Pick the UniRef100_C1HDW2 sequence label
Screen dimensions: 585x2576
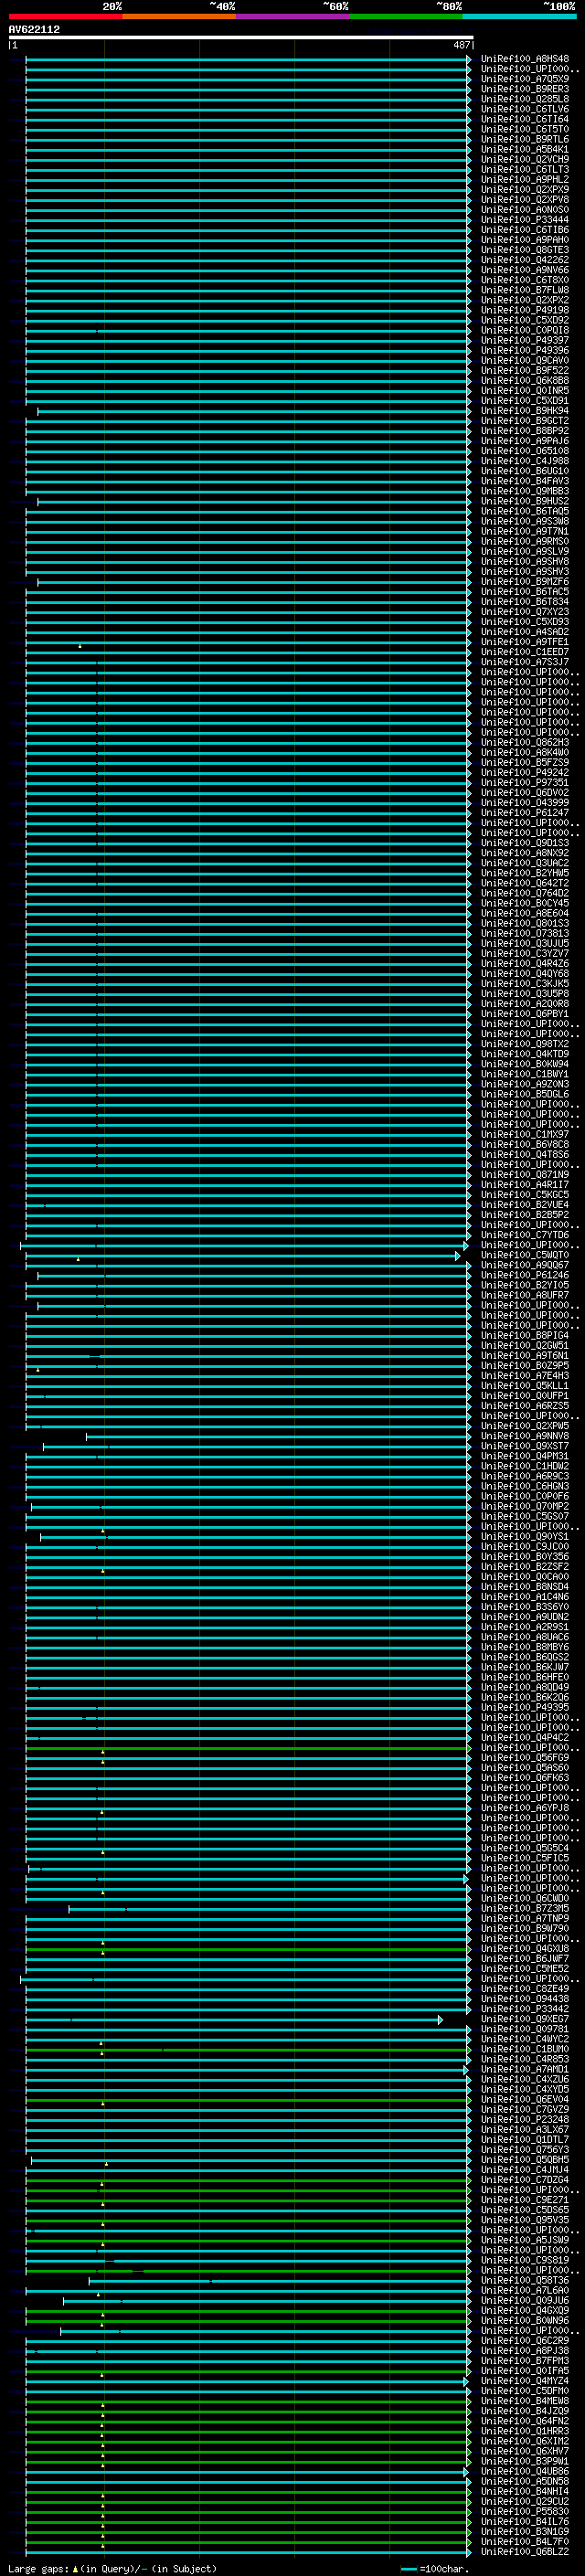[x=524, y=1466]
